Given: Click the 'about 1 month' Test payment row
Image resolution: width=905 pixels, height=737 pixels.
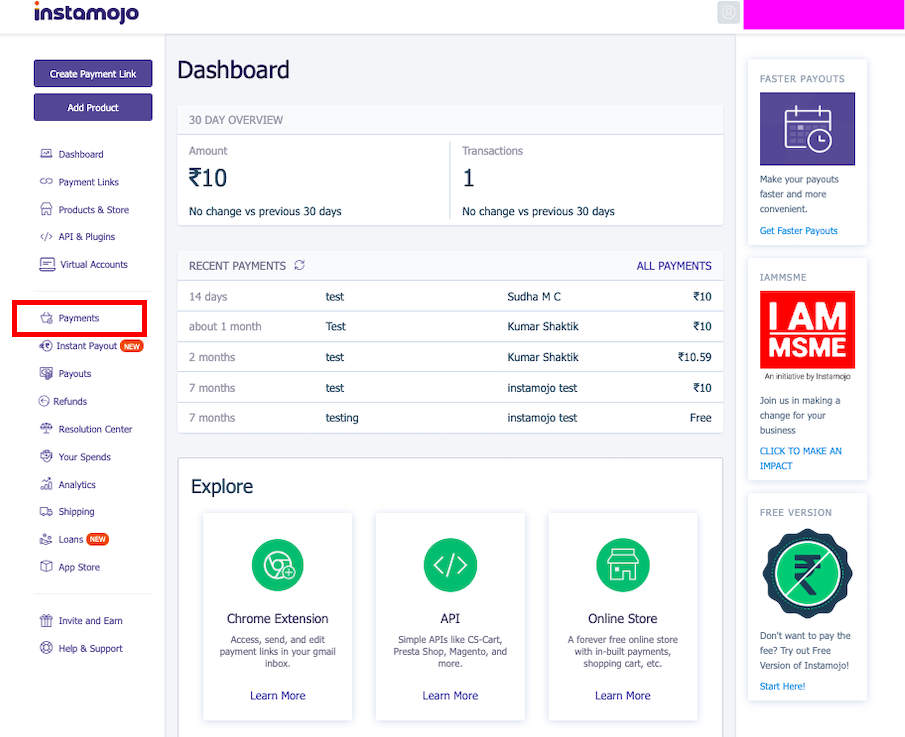Looking at the screenshot, I should (450, 327).
